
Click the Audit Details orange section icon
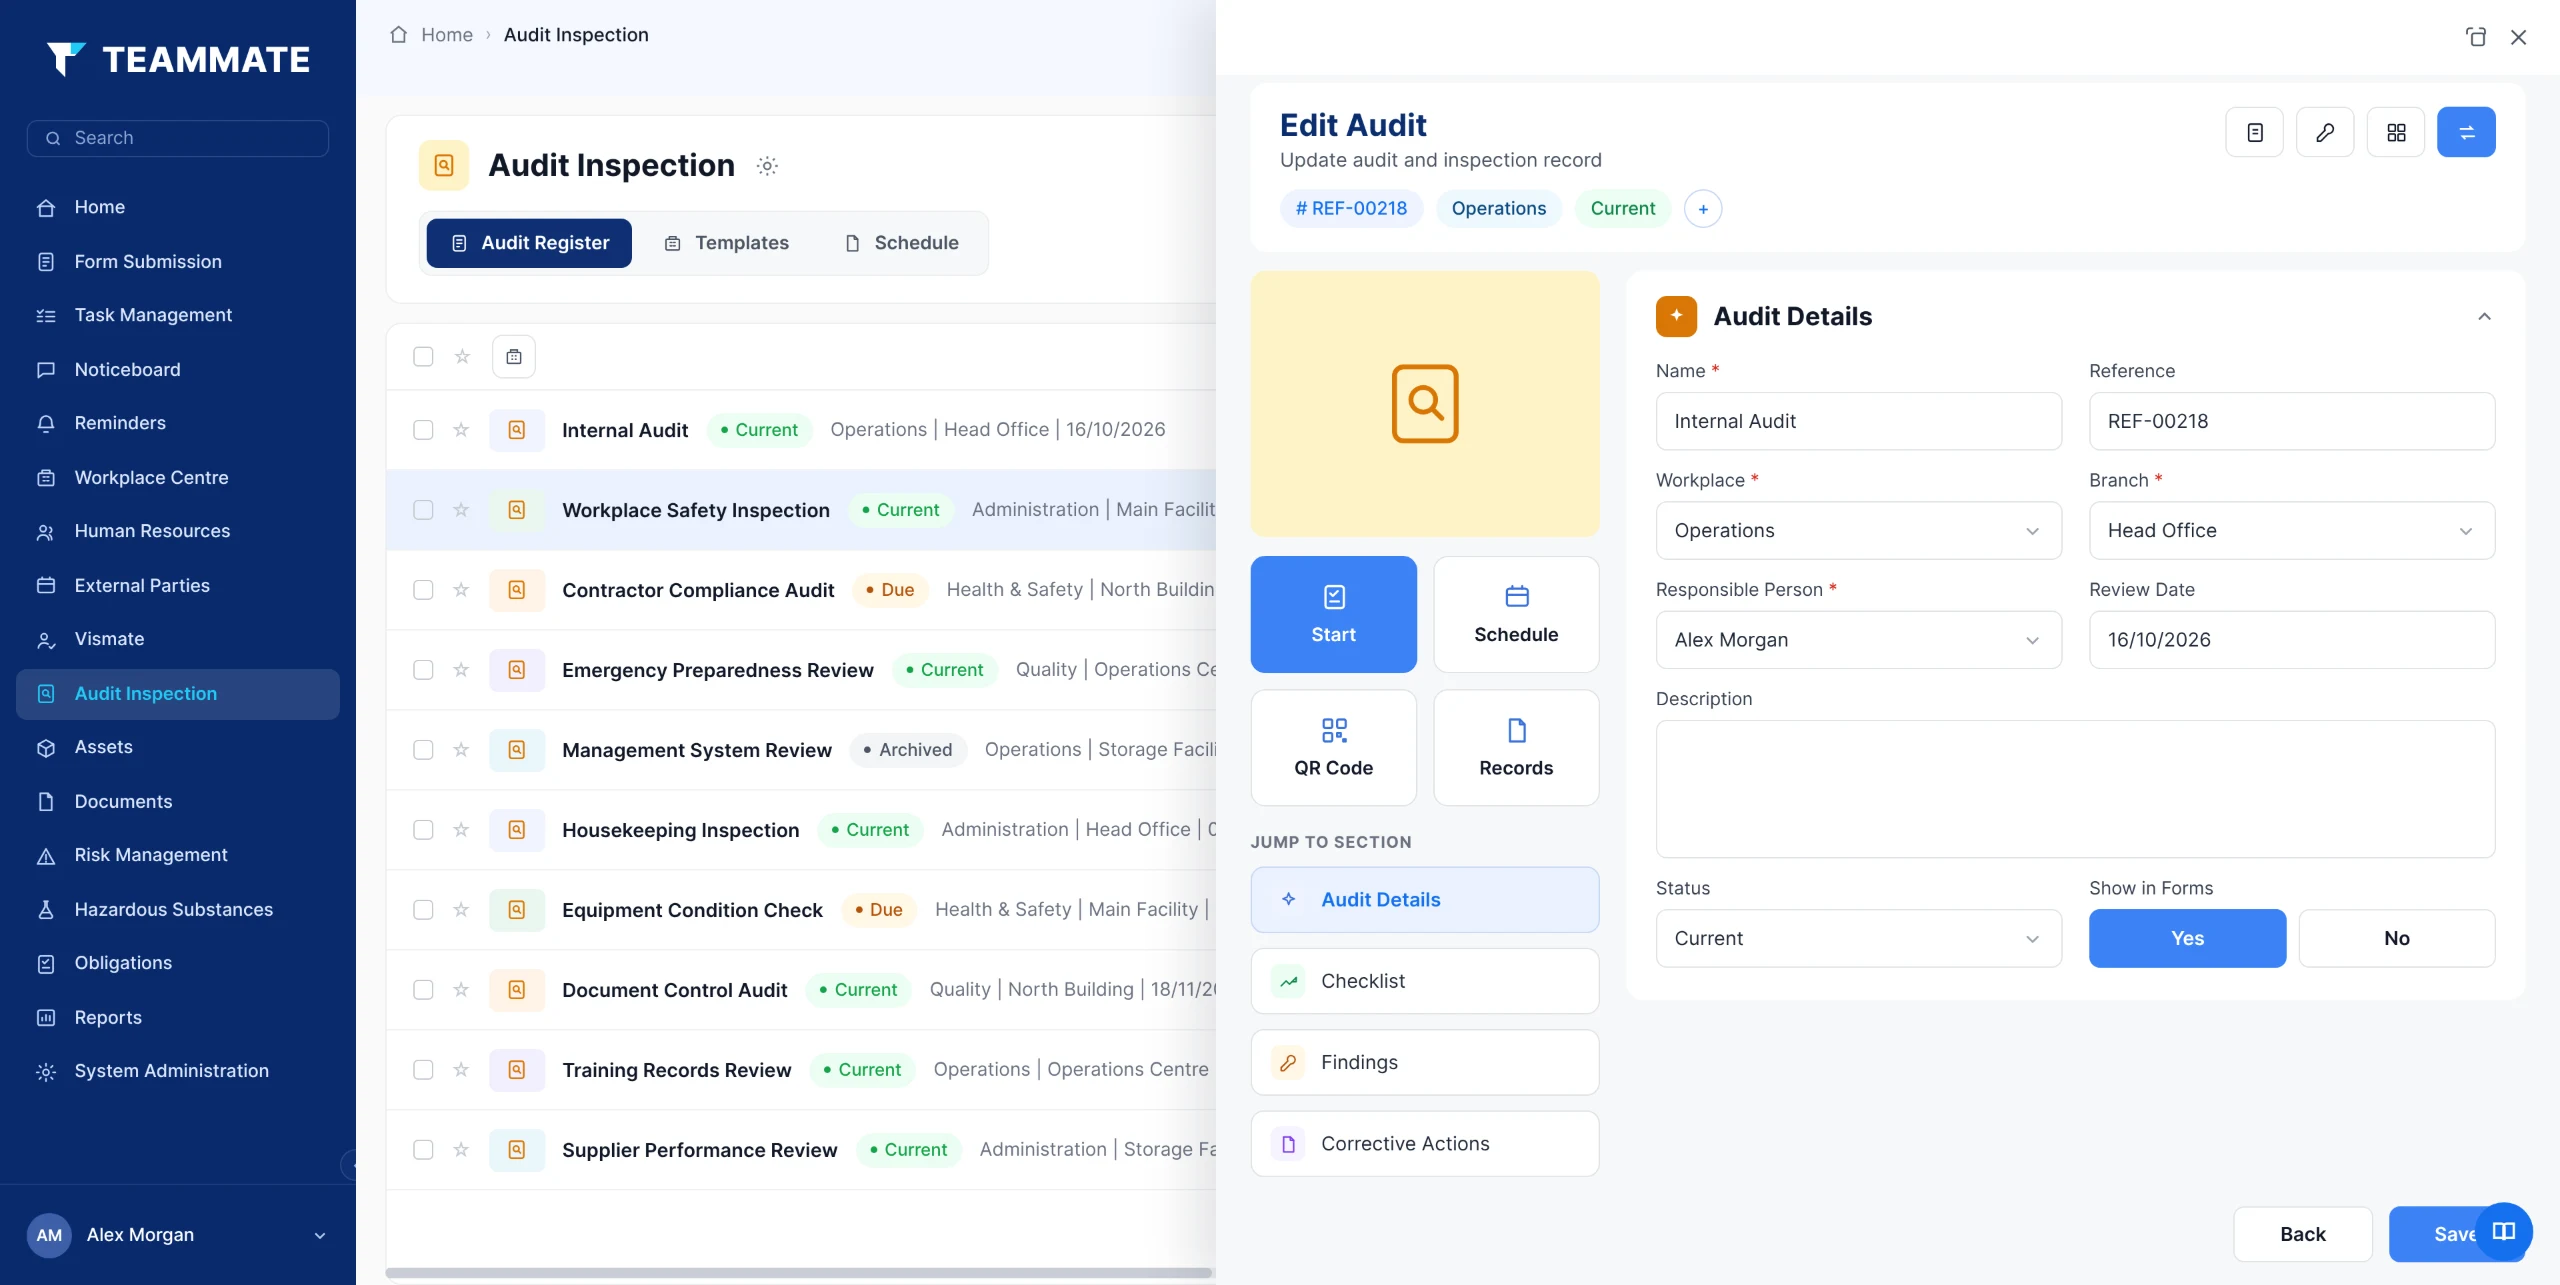click(1676, 316)
